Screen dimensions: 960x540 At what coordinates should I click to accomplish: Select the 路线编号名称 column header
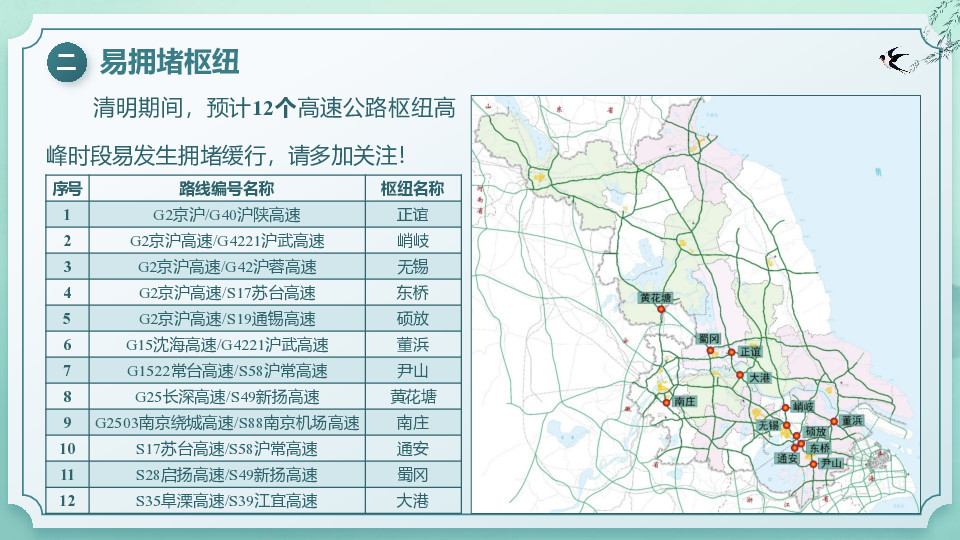pyautogui.click(x=227, y=189)
